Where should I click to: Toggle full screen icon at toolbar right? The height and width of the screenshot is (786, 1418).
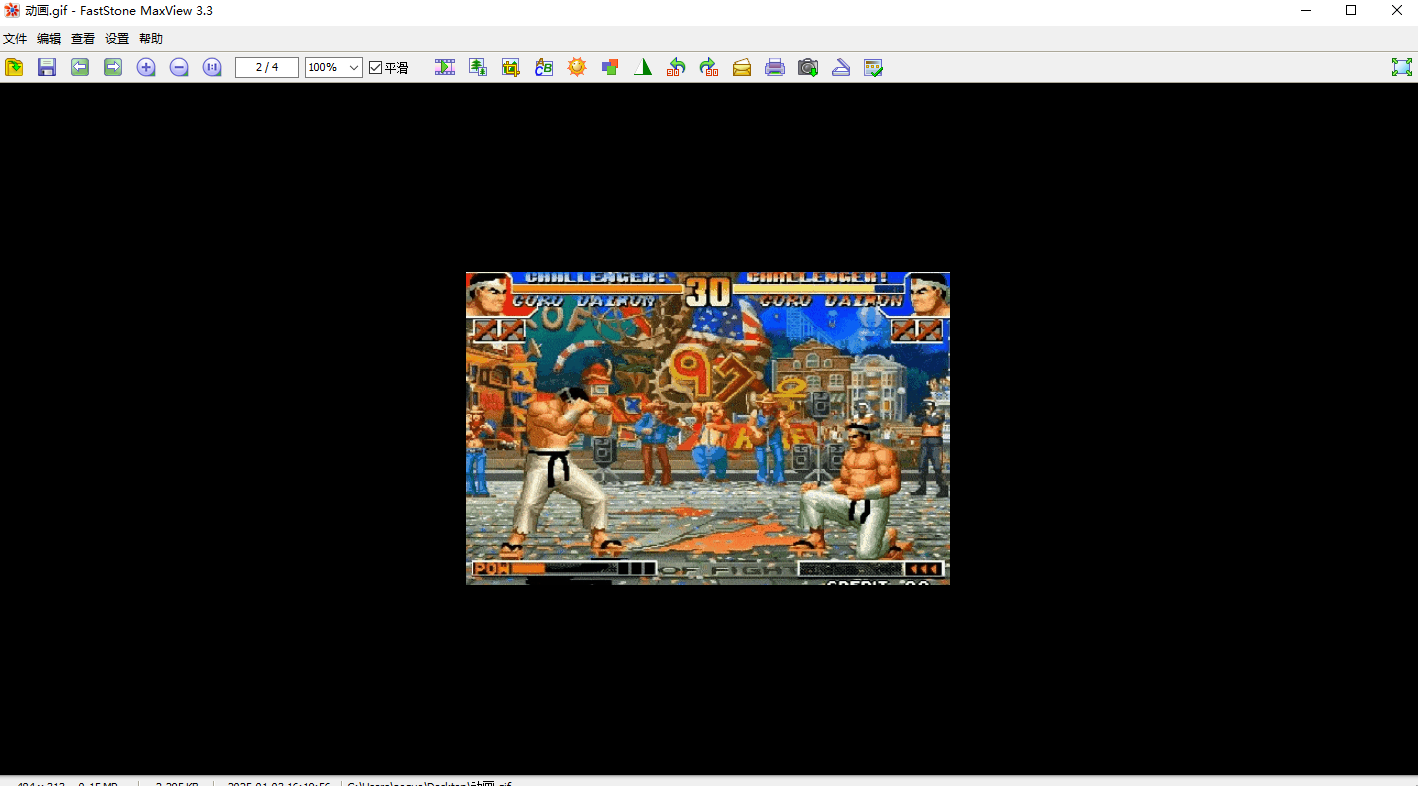pos(1402,67)
